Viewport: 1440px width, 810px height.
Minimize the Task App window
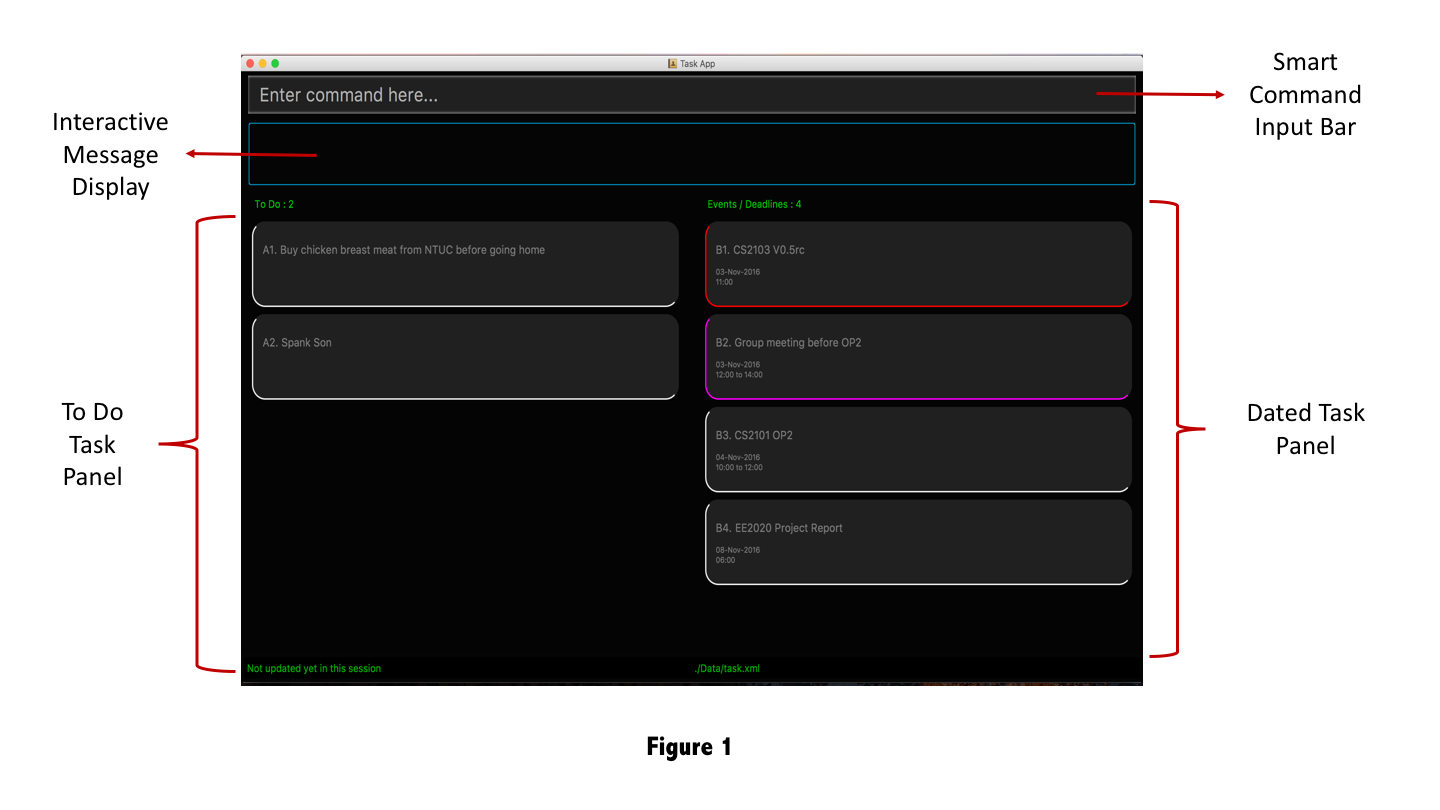(263, 63)
